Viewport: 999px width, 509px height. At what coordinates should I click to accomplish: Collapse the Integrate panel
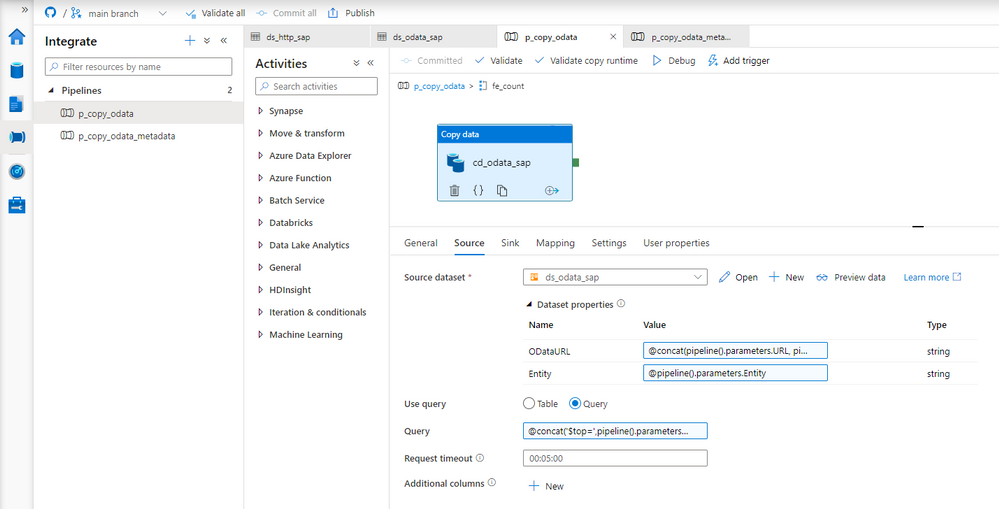(x=224, y=41)
